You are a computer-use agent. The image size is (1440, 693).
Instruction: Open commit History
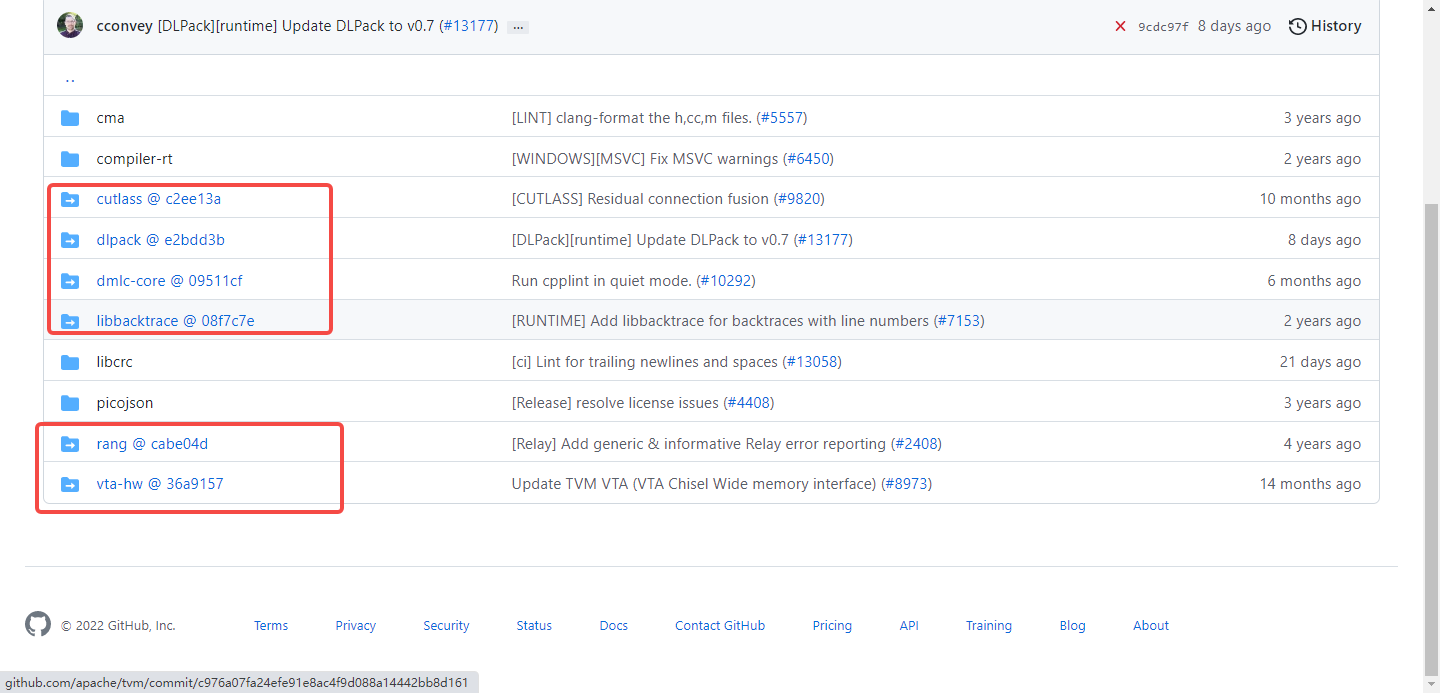coord(1325,26)
